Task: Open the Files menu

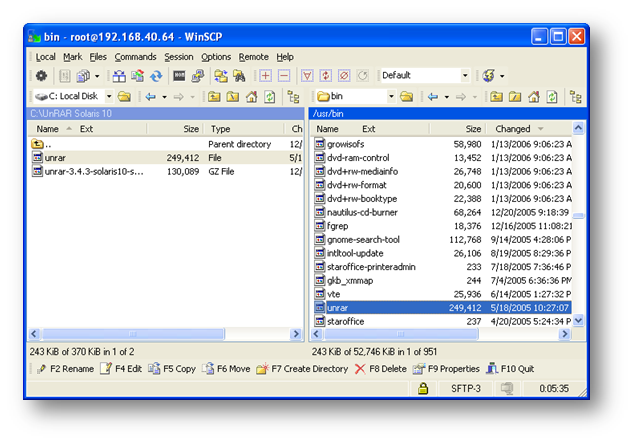Action: [98, 57]
